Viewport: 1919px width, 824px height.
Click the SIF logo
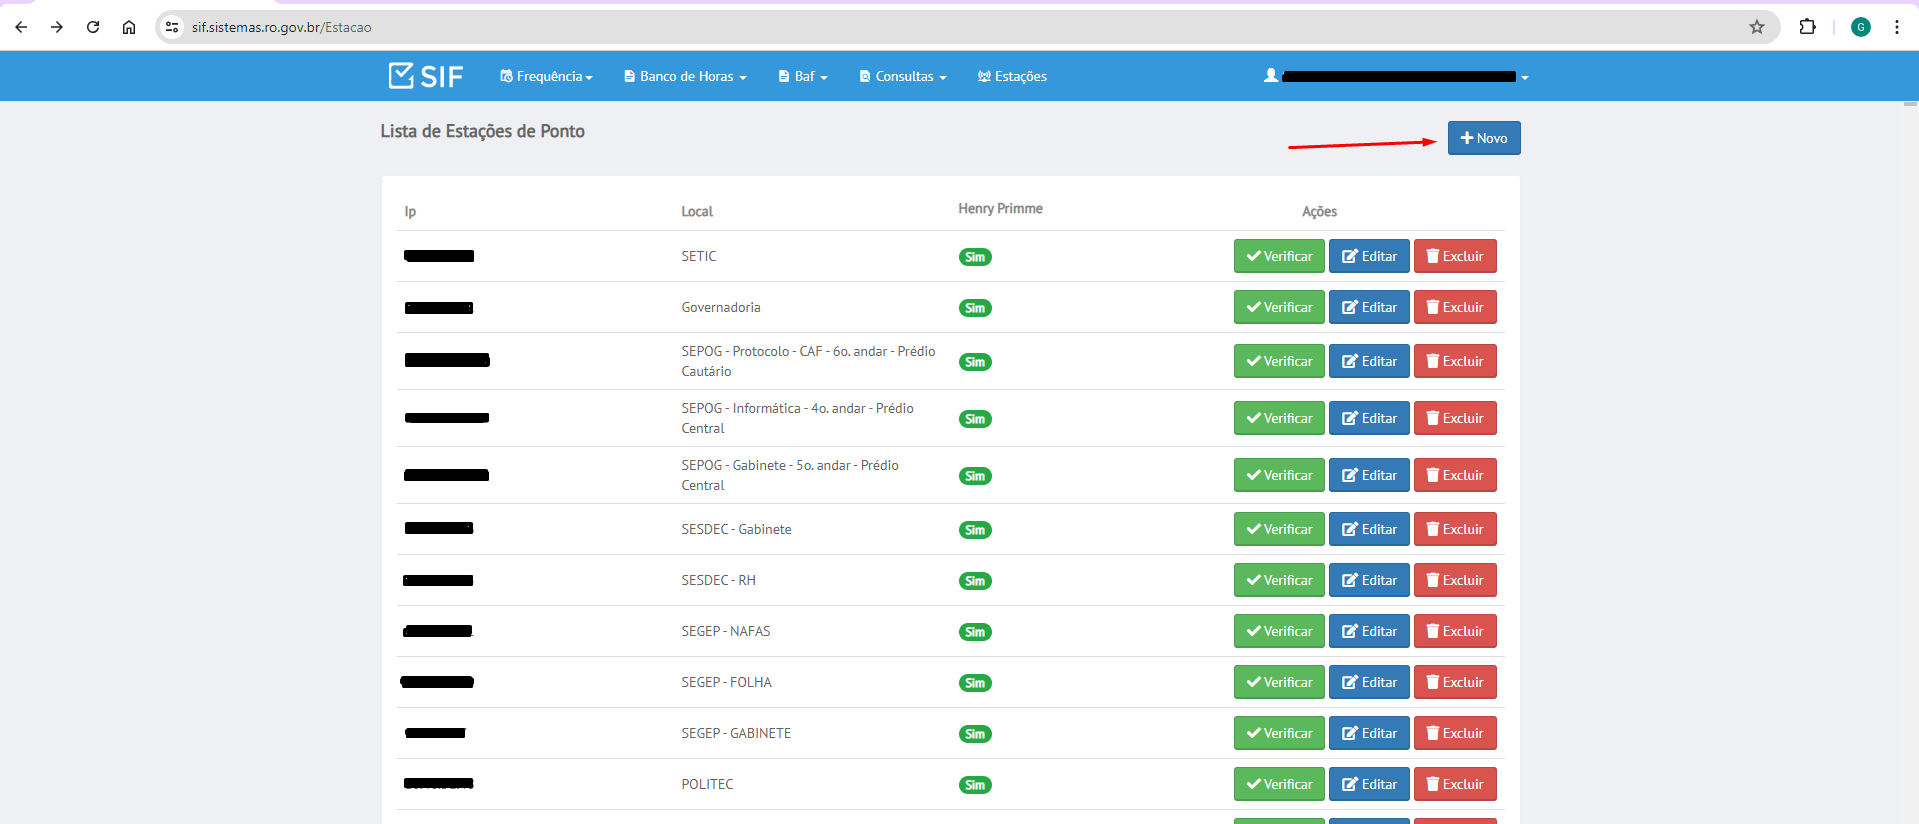coord(426,76)
